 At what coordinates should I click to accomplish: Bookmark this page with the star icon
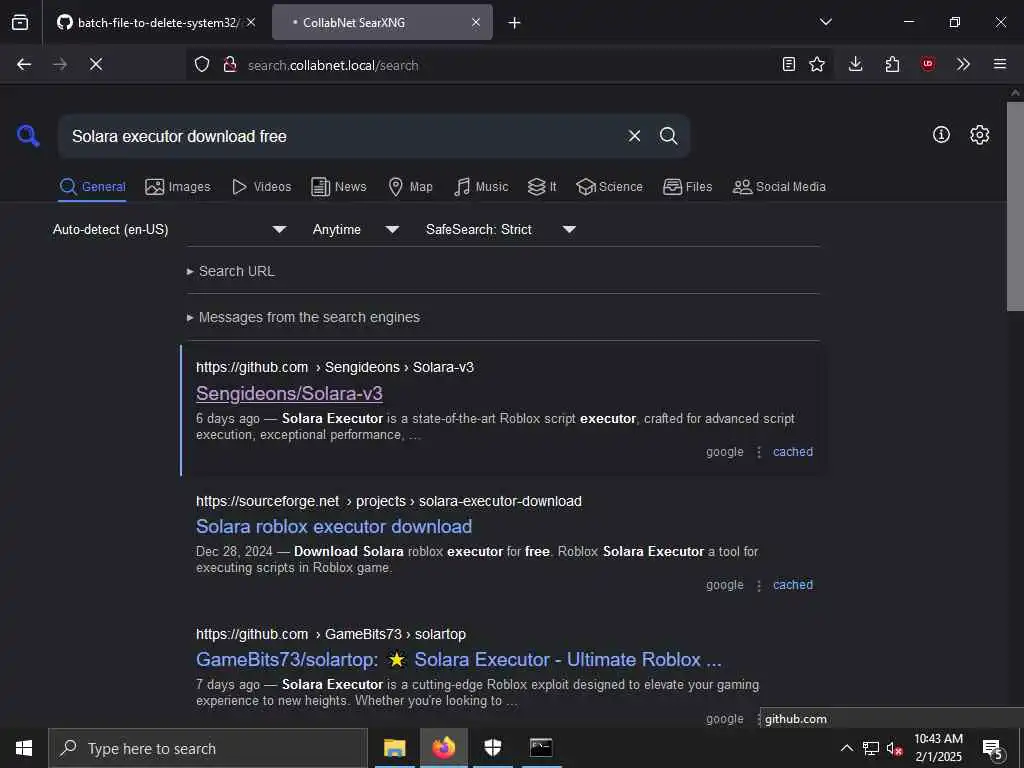[817, 64]
